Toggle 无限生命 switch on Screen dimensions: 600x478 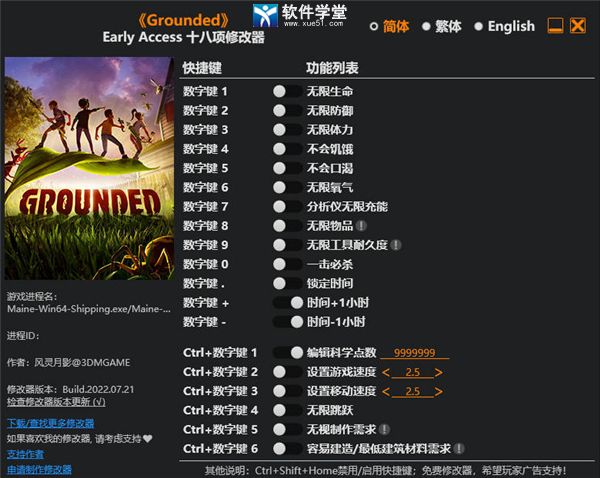pyautogui.click(x=288, y=91)
